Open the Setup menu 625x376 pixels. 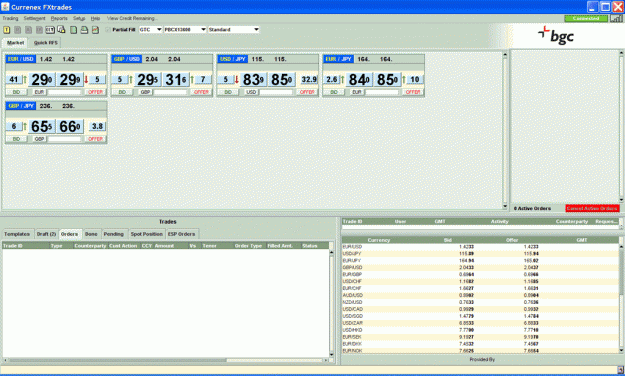[x=79, y=18]
